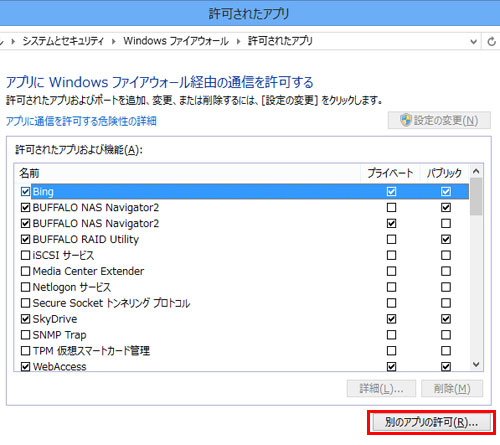Image resolution: width=500 pixels, height=445 pixels.
Task: Click the 詳細 button
Action: coord(381,388)
